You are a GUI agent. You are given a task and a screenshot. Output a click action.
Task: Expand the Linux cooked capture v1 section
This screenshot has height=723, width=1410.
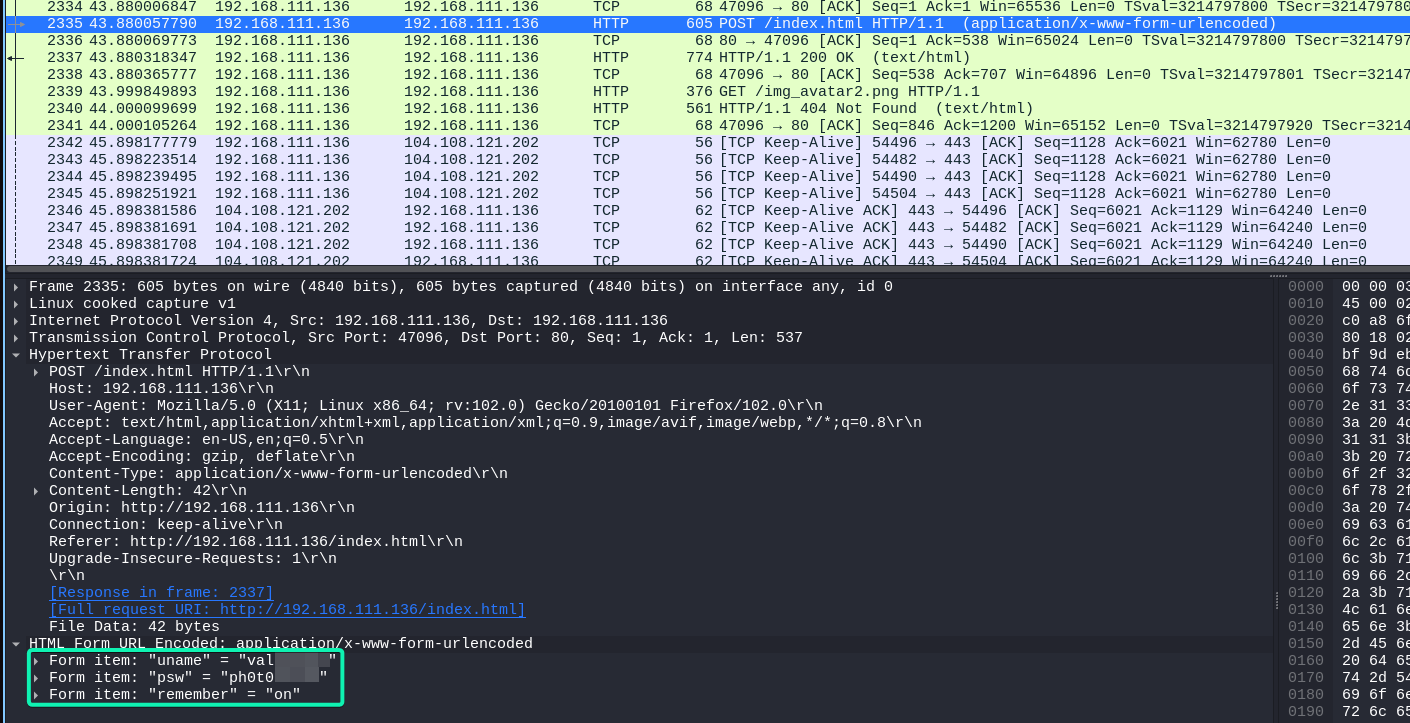17,304
